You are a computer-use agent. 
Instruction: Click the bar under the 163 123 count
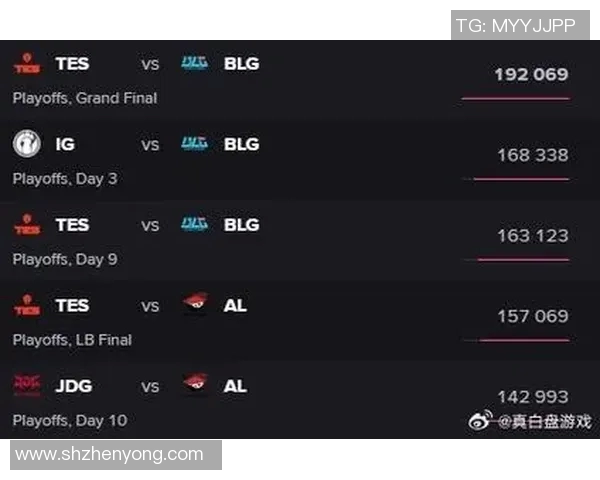click(x=522, y=260)
